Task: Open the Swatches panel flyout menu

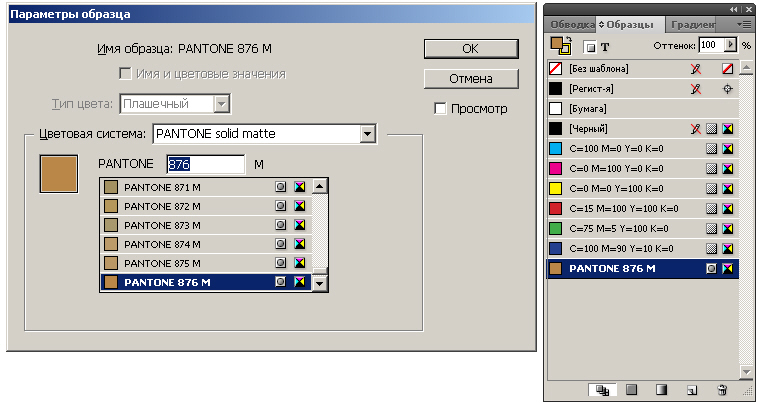Action: 743,24
